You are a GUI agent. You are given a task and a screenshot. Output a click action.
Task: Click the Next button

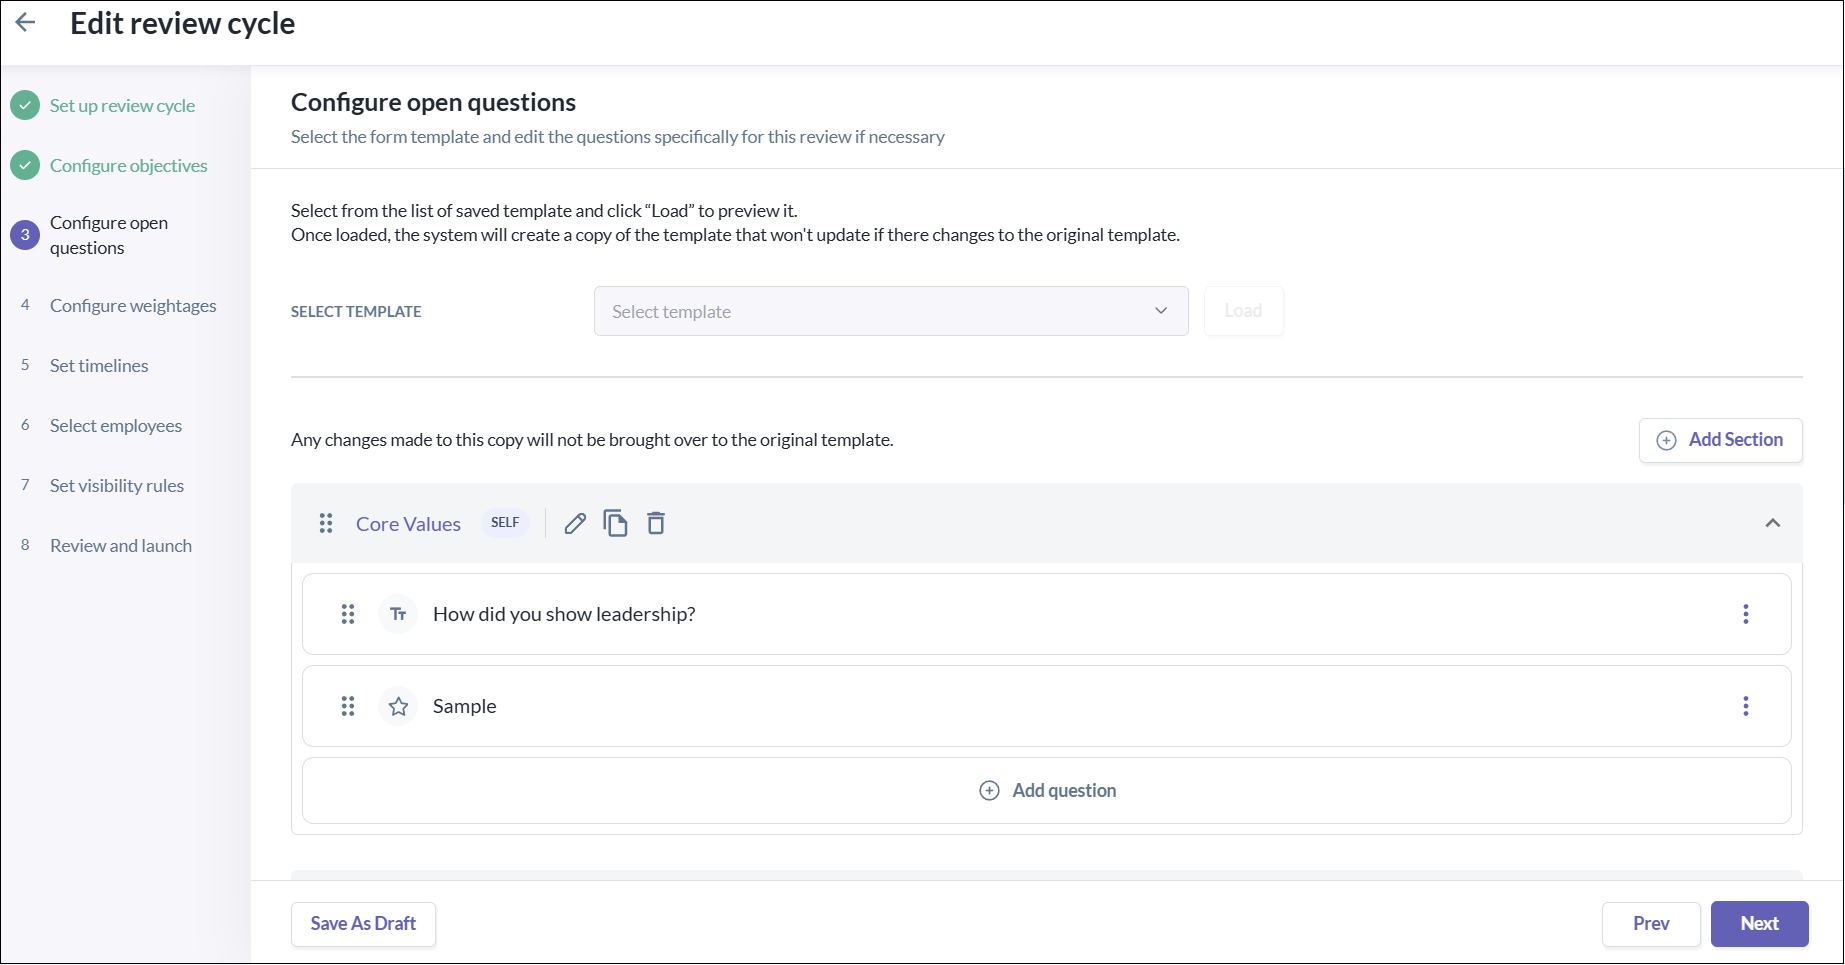click(x=1760, y=924)
